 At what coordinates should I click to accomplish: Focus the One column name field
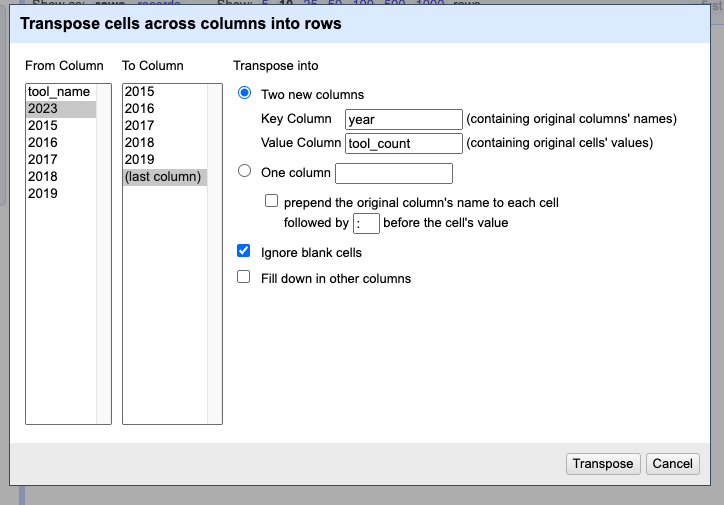click(x=394, y=173)
